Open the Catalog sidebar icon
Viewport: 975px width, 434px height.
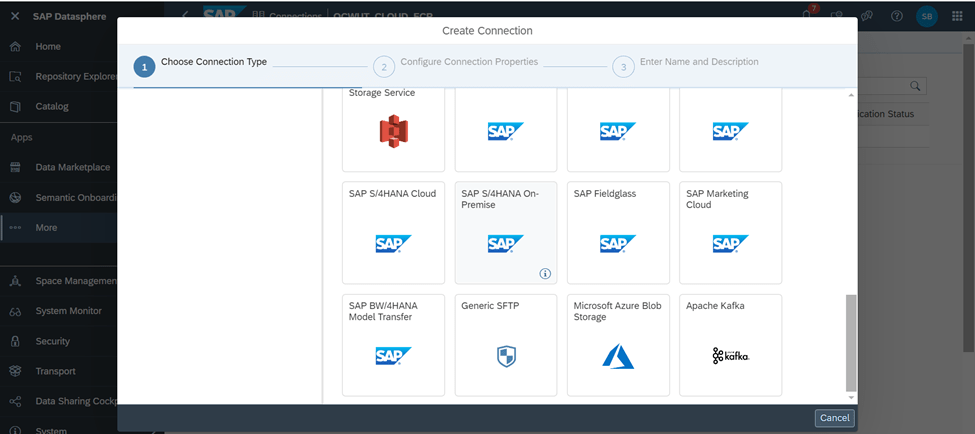pos(16,106)
